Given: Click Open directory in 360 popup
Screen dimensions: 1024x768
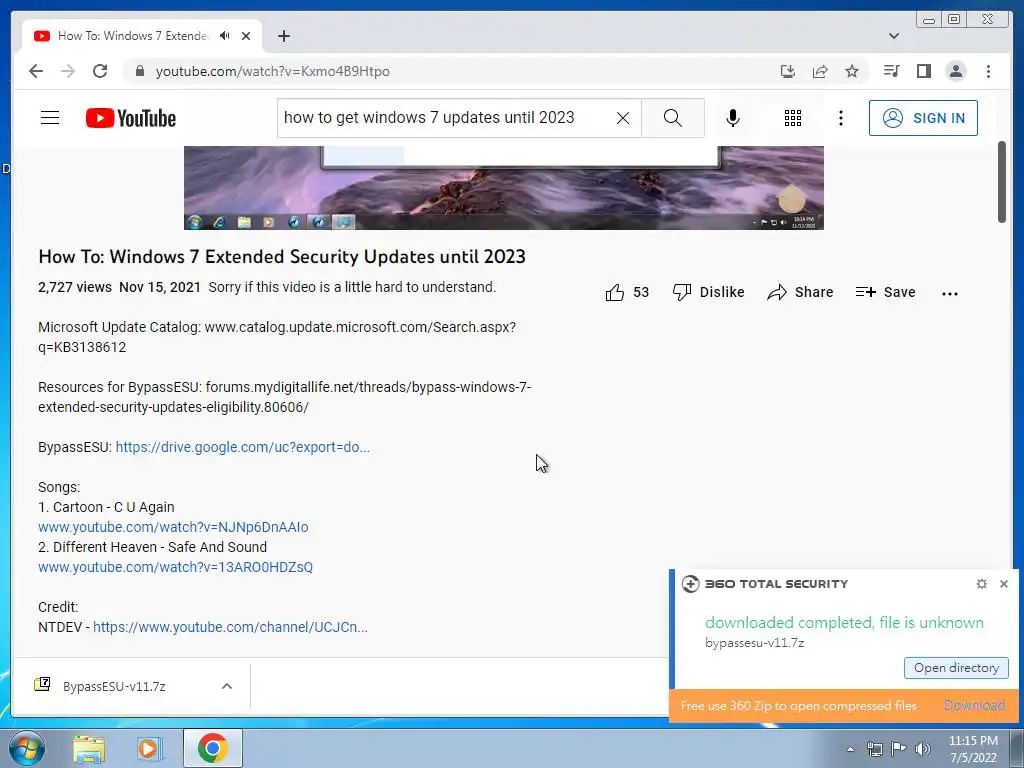Looking at the screenshot, I should tap(956, 668).
